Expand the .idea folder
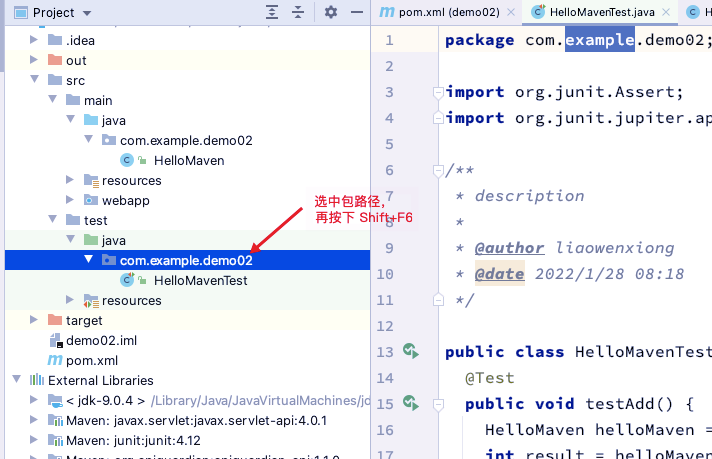The height and width of the screenshot is (459, 712). 34,40
